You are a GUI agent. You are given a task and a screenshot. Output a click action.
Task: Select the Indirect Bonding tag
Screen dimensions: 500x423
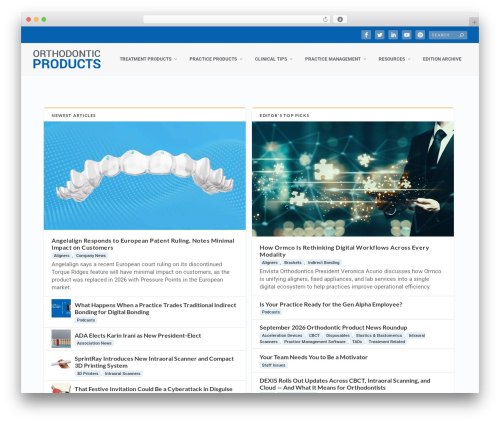point(323,263)
